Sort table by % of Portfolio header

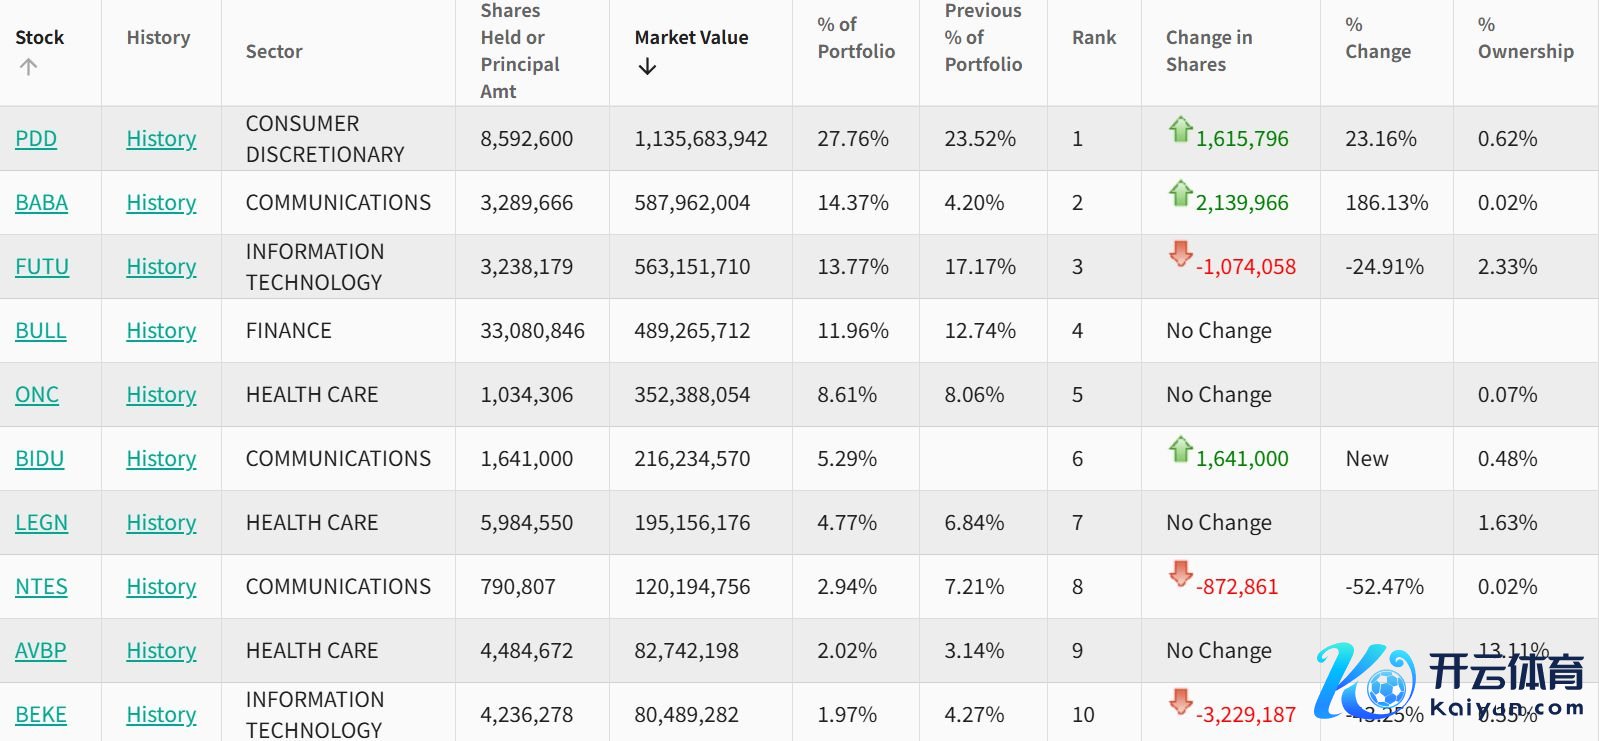tap(855, 38)
